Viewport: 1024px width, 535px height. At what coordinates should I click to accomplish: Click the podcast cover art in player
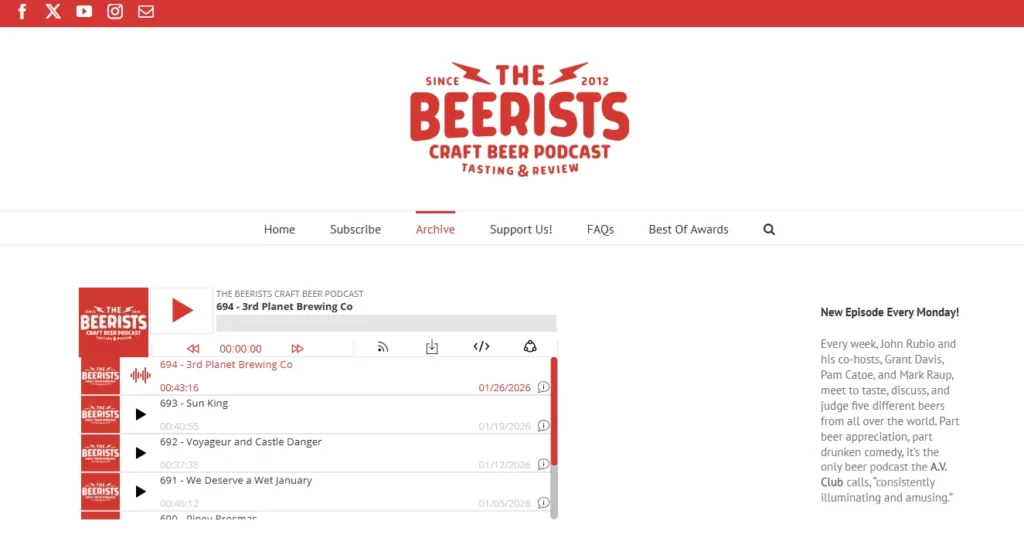[x=114, y=322]
